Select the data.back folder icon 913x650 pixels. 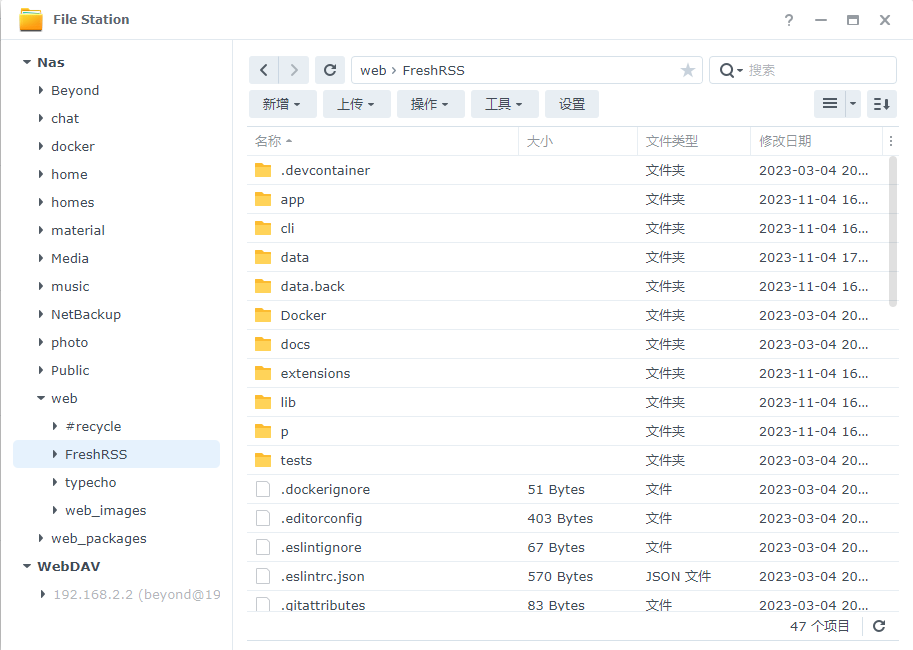[x=263, y=286]
